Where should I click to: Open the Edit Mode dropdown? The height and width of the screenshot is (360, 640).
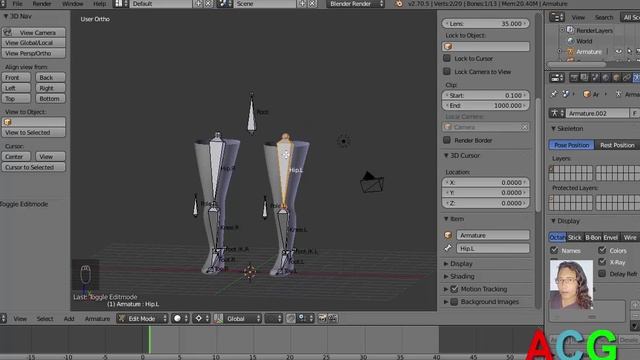click(142, 318)
